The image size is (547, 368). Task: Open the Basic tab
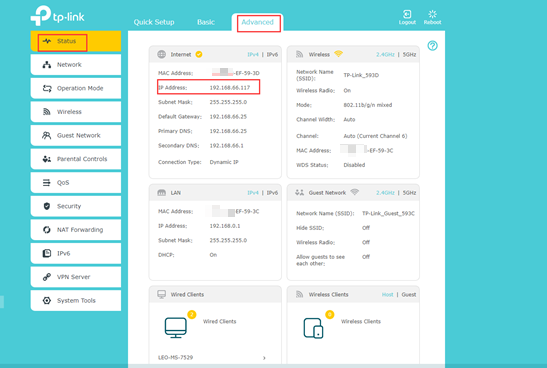click(x=206, y=22)
